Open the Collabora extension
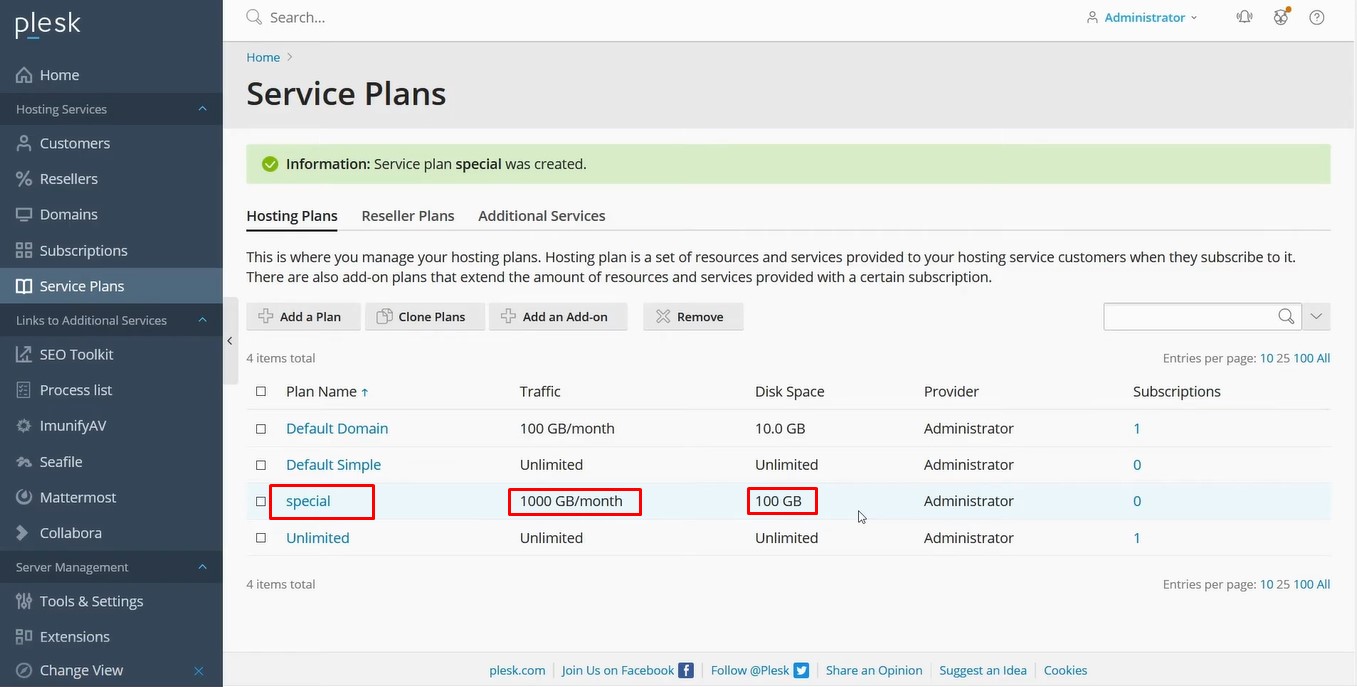This screenshot has width=1357, height=687. [x=69, y=532]
